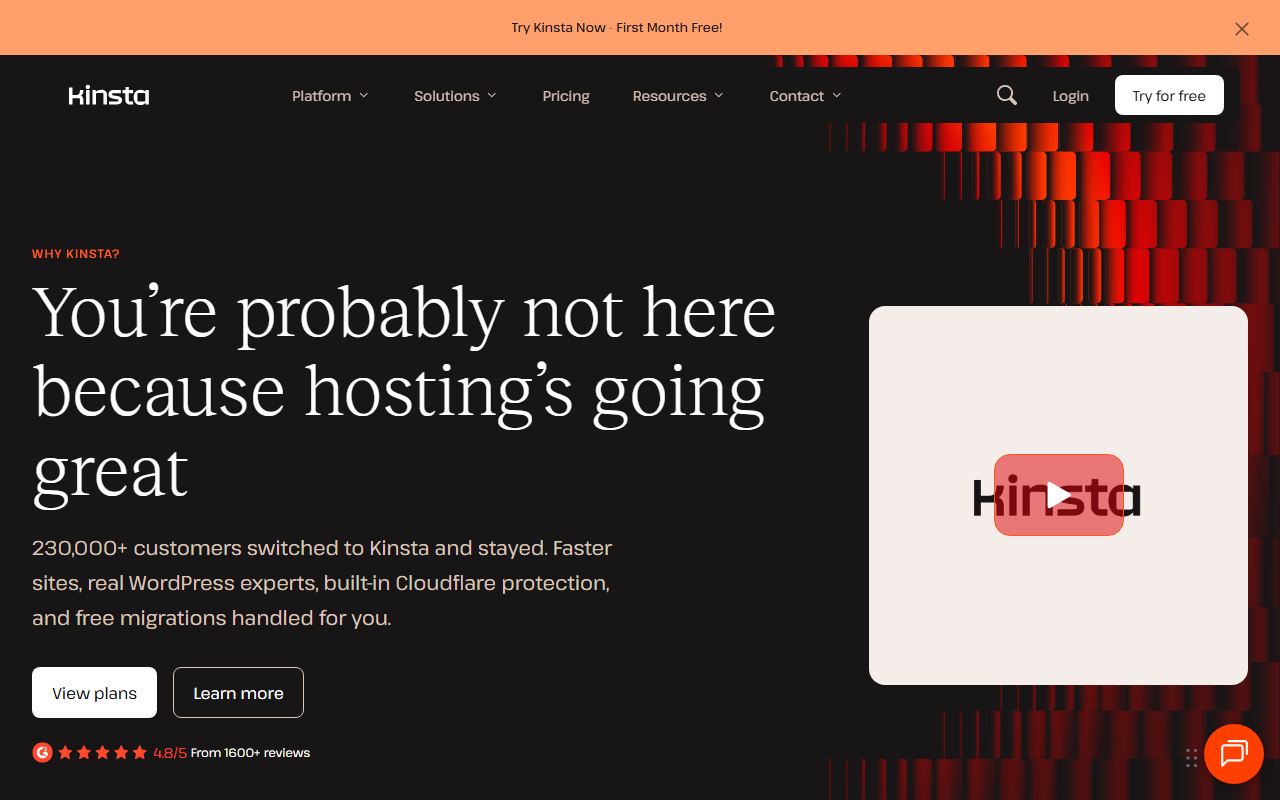Open the live chat bubble
The width and height of the screenshot is (1280, 800).
coord(1234,754)
